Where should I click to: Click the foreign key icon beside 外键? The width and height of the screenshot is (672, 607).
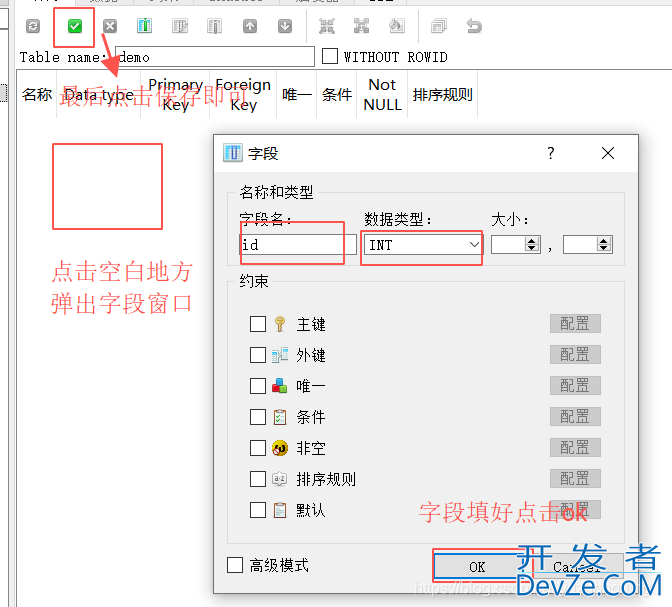coord(280,355)
